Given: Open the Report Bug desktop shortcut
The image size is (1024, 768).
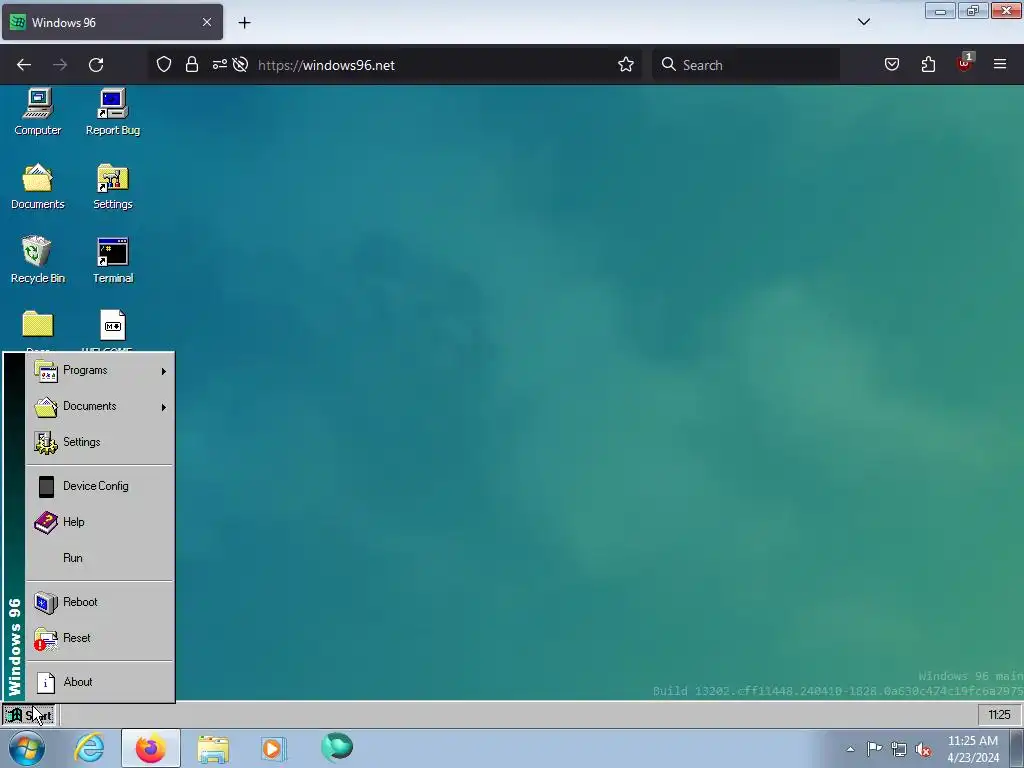Looking at the screenshot, I should click(112, 112).
